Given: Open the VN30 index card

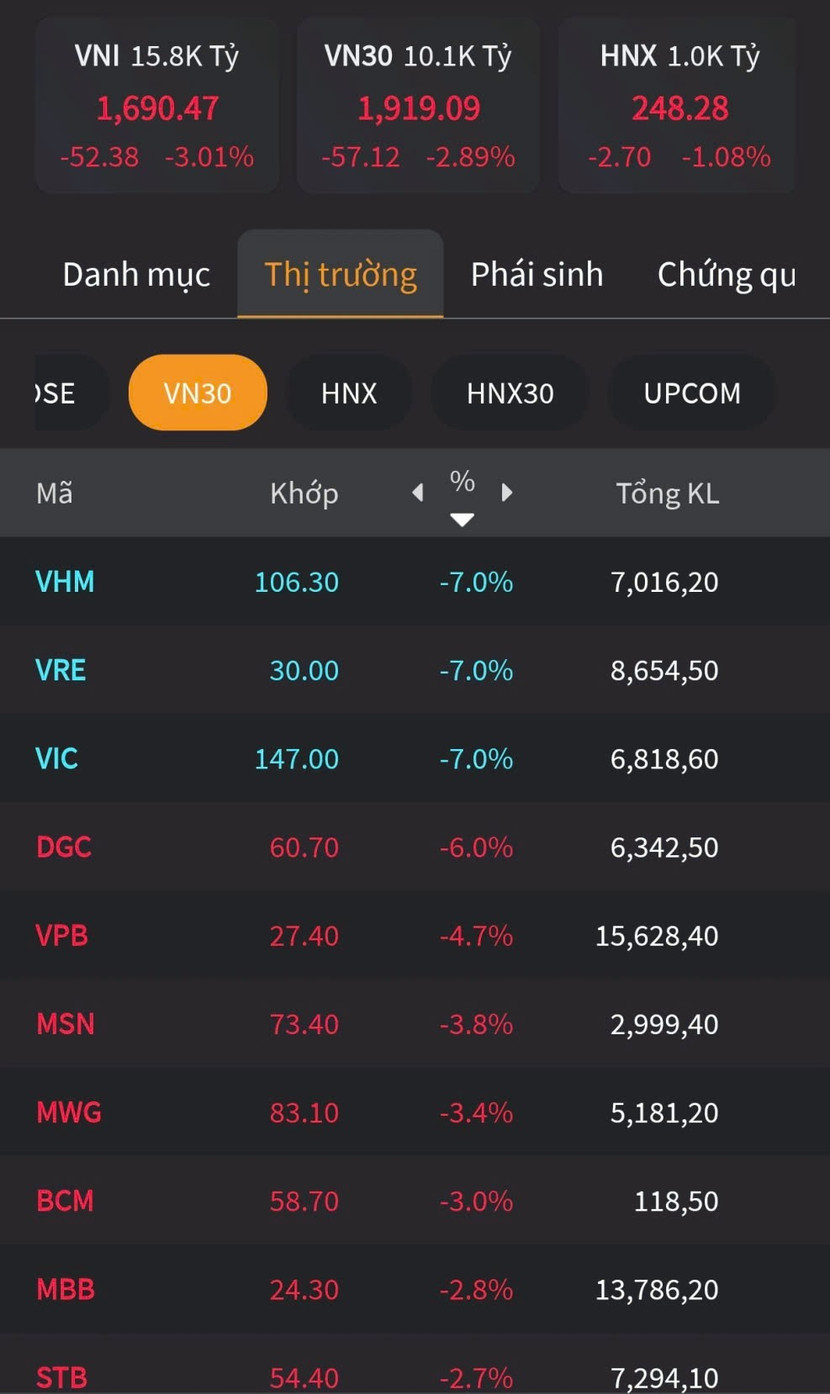Looking at the screenshot, I should 418,105.
